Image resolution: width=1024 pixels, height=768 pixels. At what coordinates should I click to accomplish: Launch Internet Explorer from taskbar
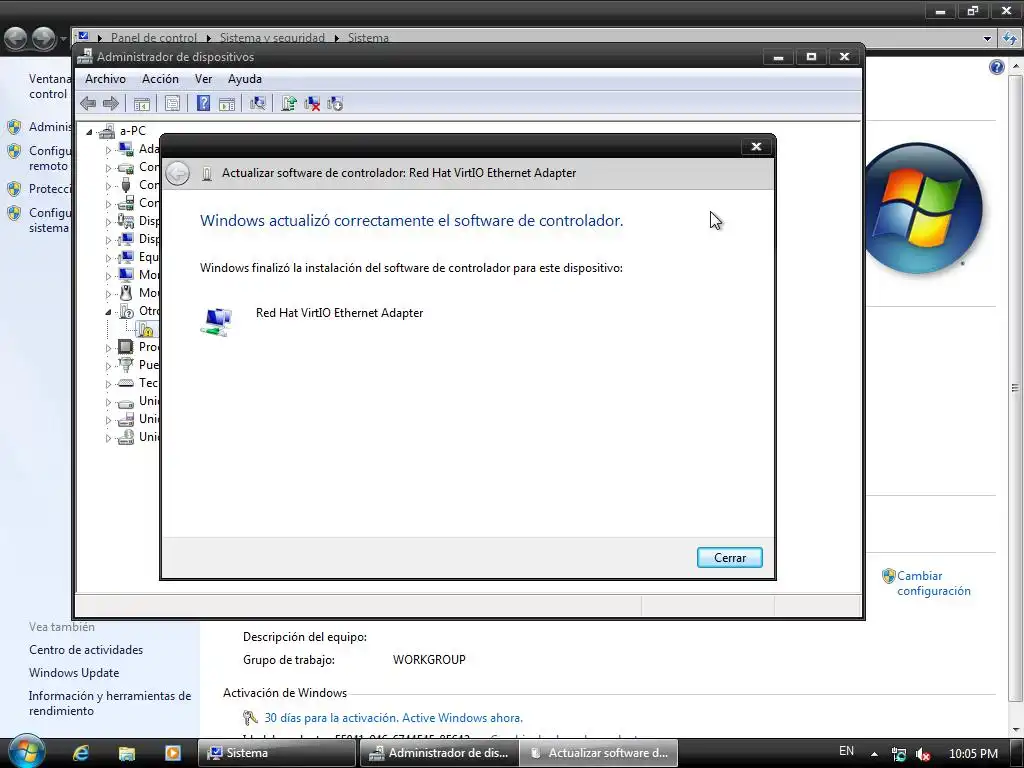(81, 753)
